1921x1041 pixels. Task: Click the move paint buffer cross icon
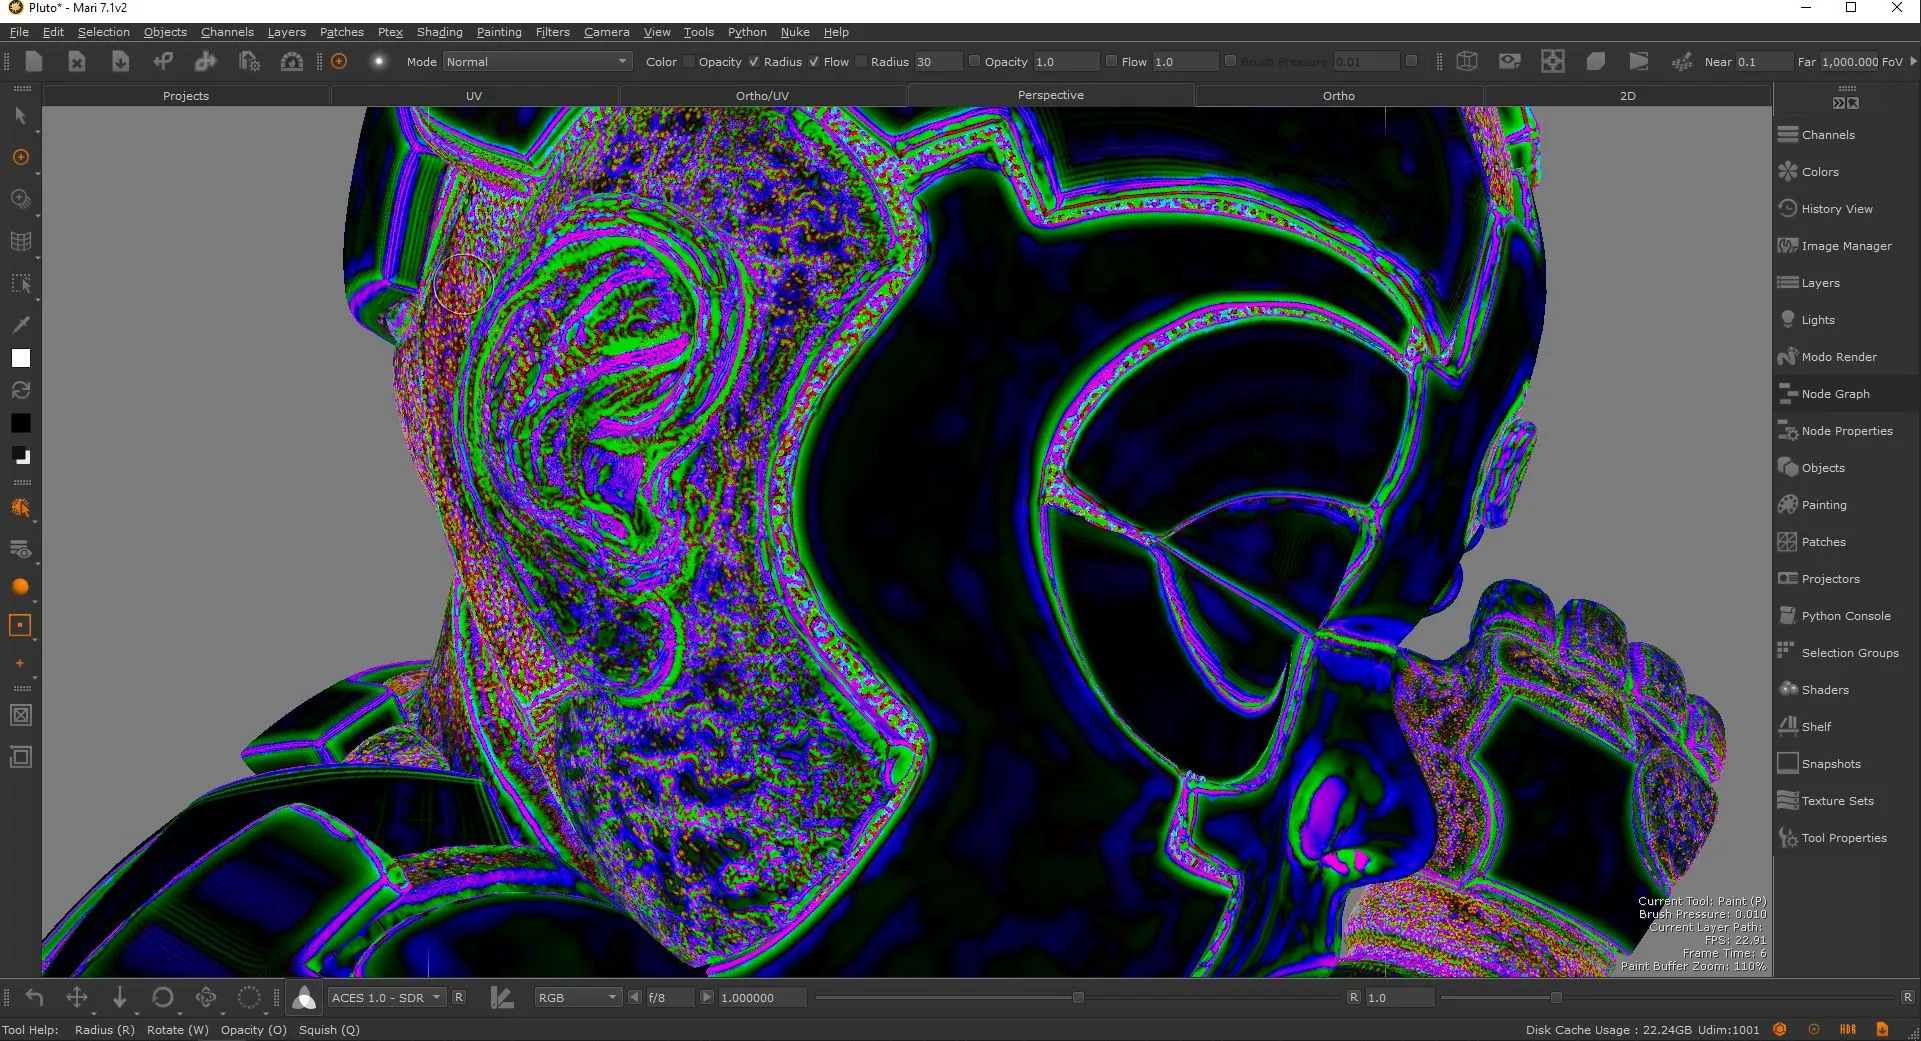[77, 997]
